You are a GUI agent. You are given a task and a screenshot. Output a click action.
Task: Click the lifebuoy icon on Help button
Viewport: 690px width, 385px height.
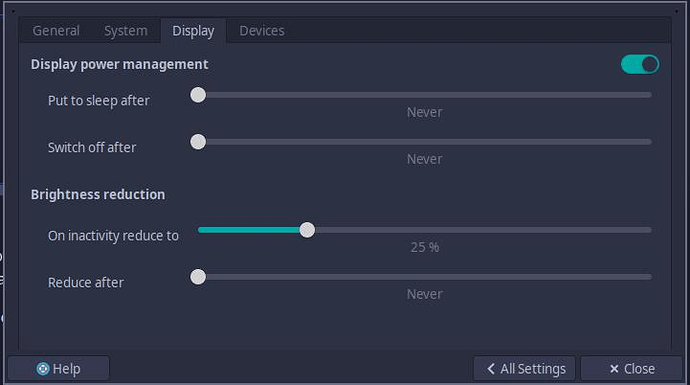coord(43,369)
